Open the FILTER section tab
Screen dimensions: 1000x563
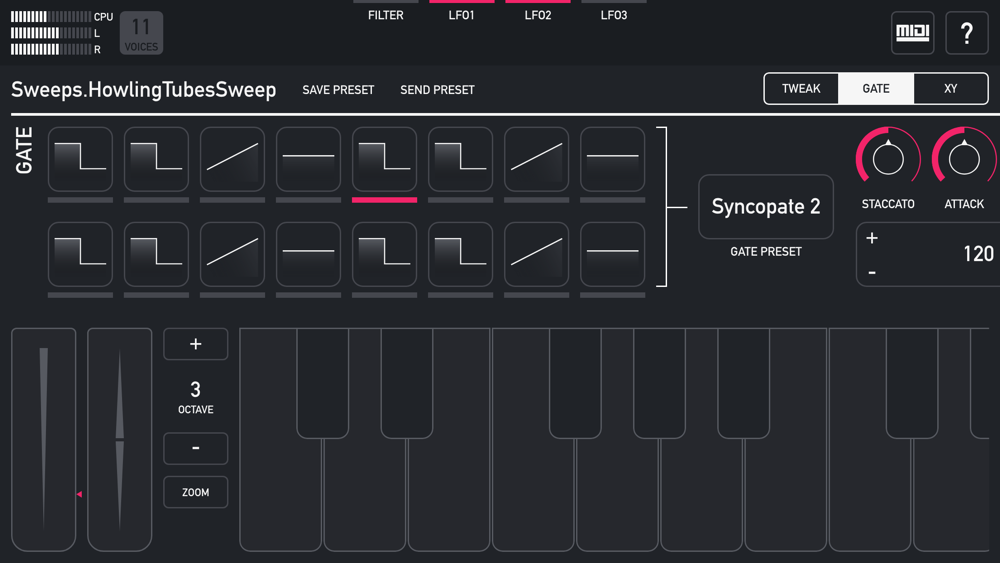[386, 11]
